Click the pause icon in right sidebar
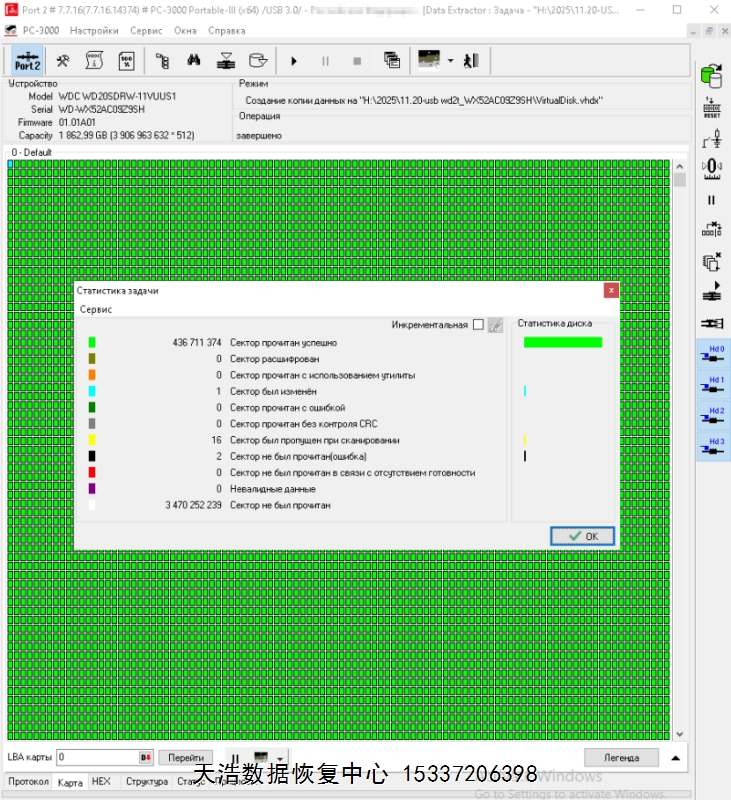This screenshot has width=731, height=800. pyautogui.click(x=712, y=200)
